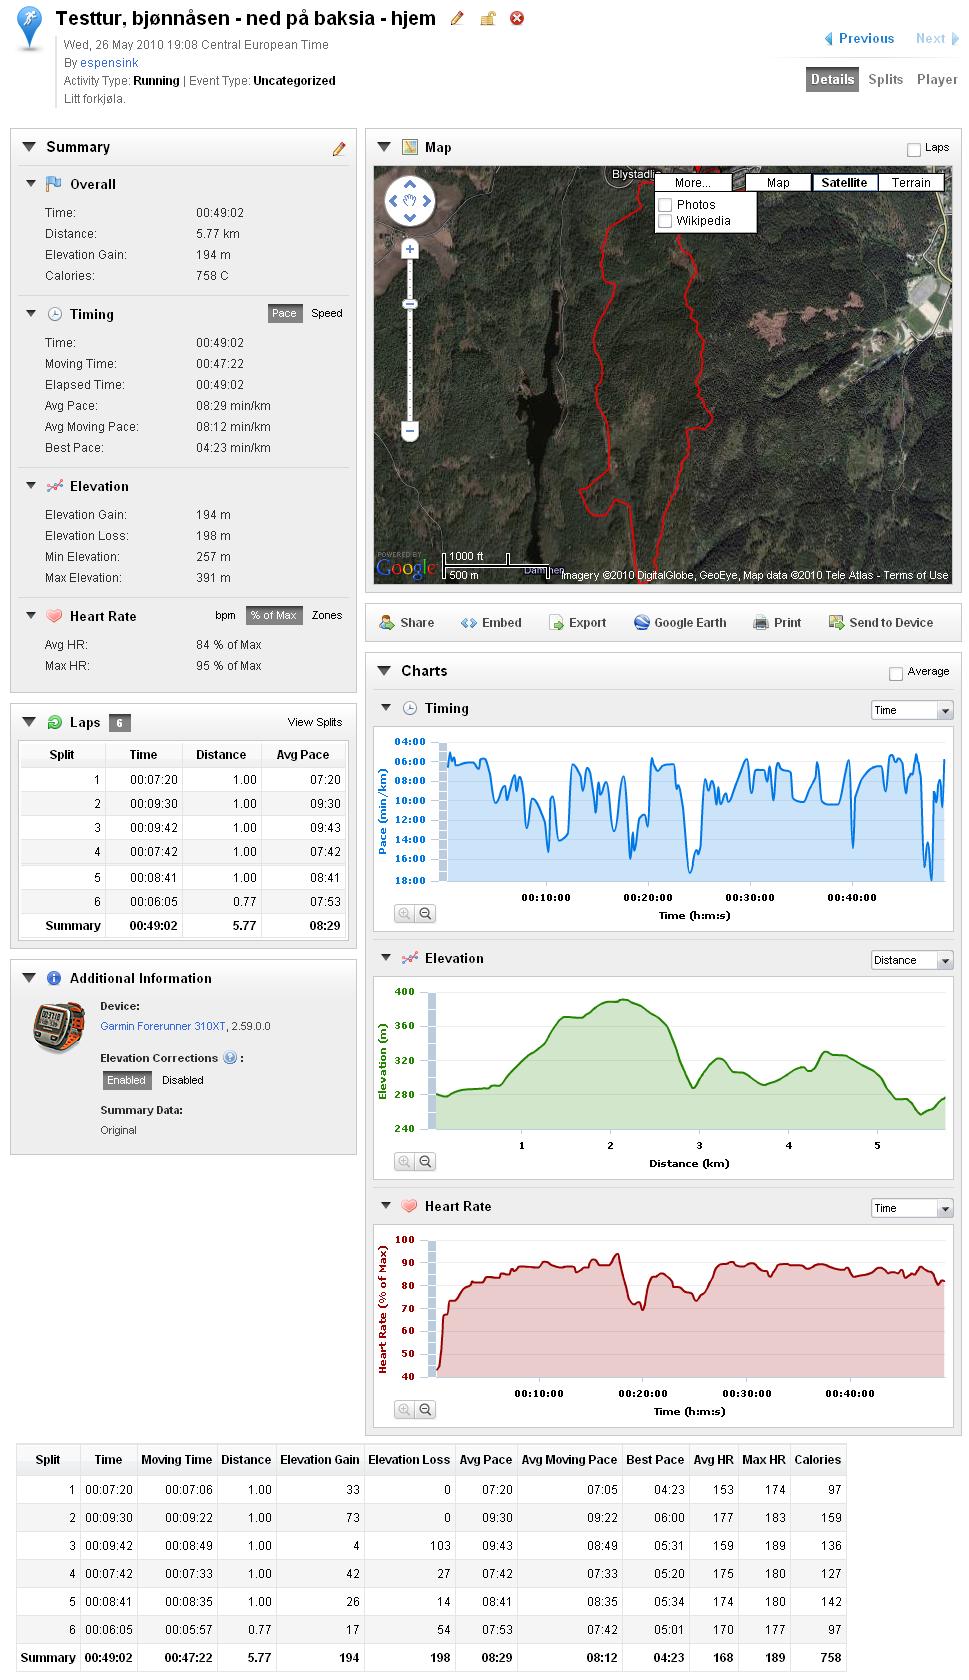Tick the Photos map overlay checkbox

[665, 205]
